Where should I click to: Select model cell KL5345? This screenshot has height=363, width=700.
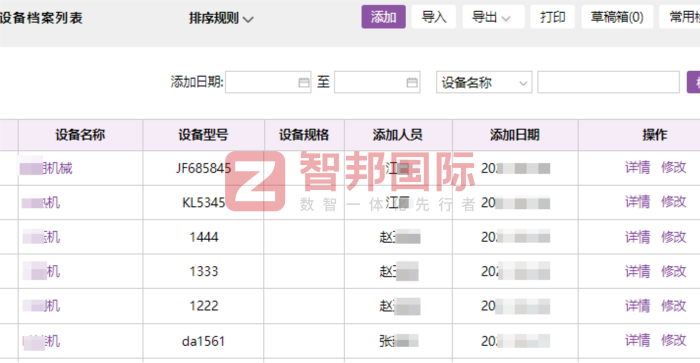[x=204, y=203]
